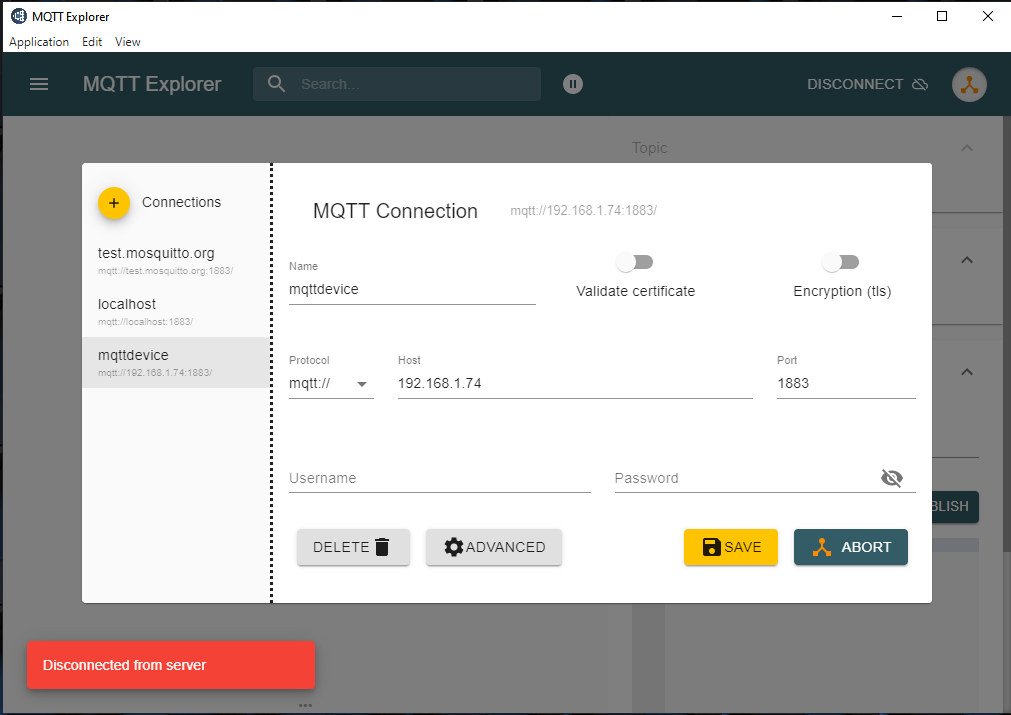Click the MQTT Explorer app icon in title bar
The width and height of the screenshot is (1011, 715).
pos(19,16)
